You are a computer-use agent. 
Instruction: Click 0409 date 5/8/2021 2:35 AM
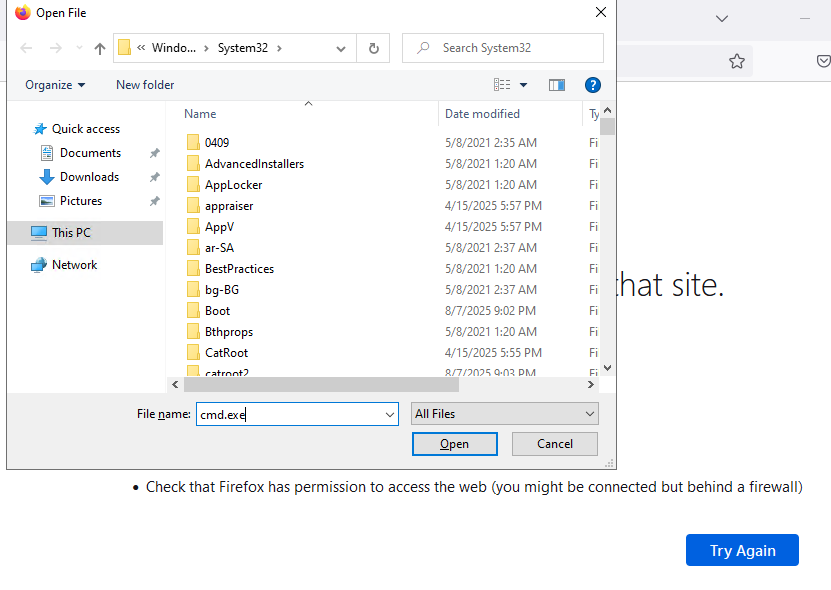point(491,143)
